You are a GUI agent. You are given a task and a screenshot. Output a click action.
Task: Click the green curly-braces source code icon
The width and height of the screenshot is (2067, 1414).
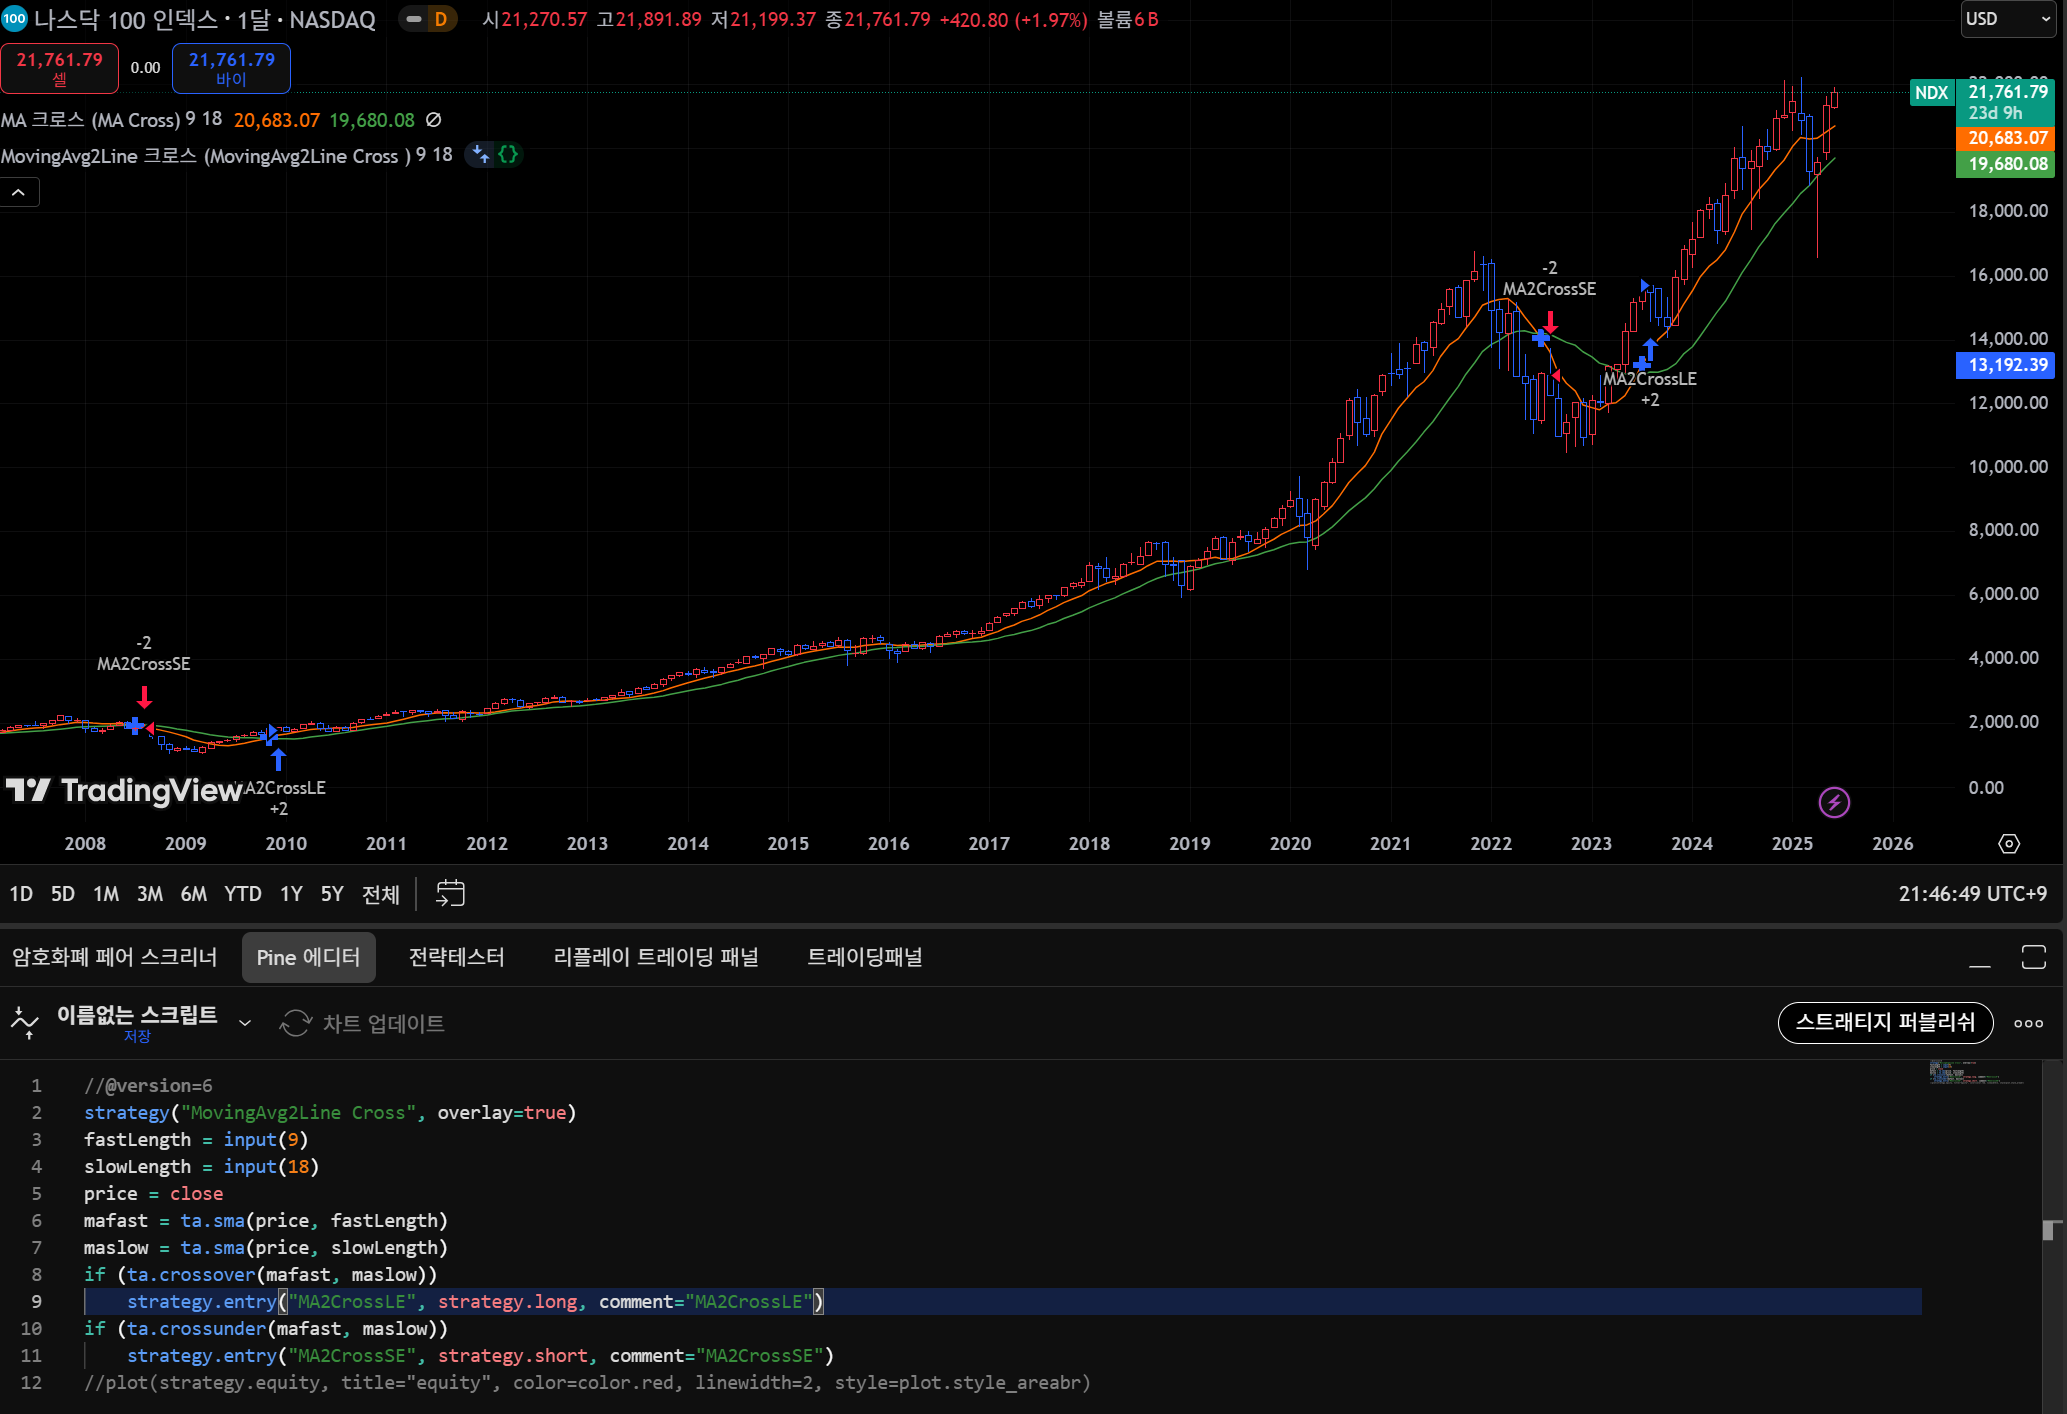[x=508, y=155]
